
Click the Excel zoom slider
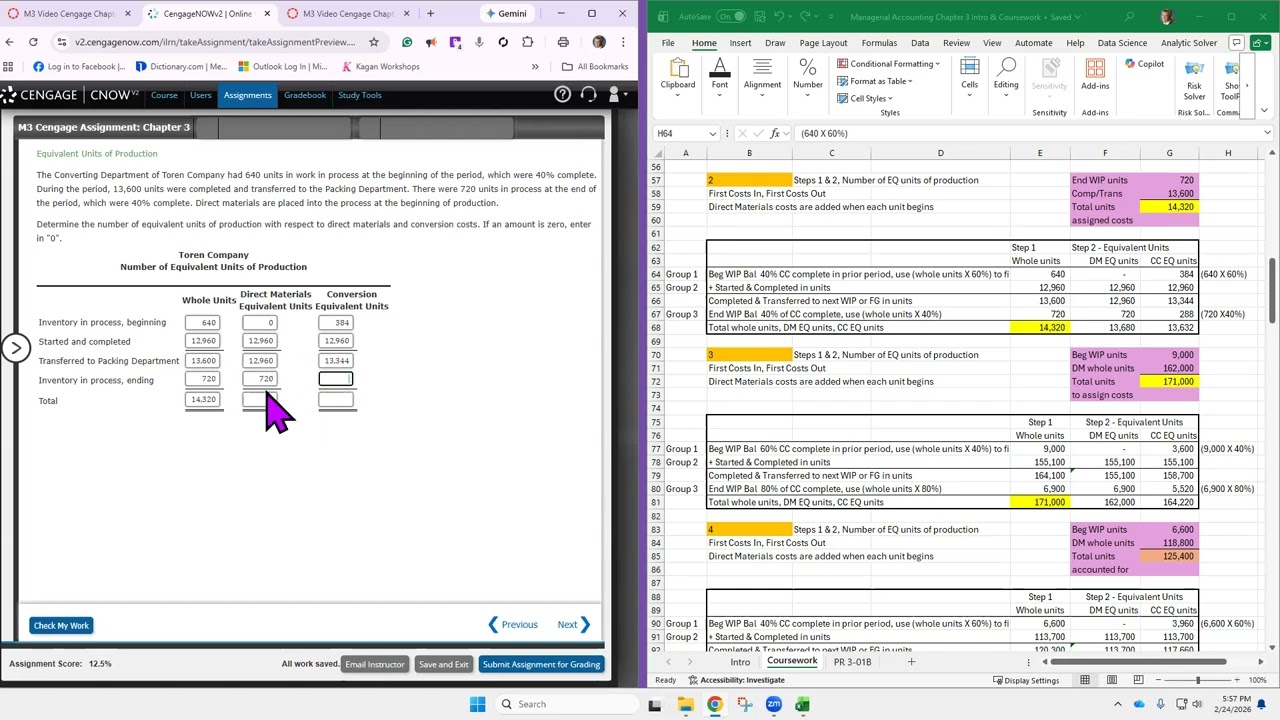1197,680
